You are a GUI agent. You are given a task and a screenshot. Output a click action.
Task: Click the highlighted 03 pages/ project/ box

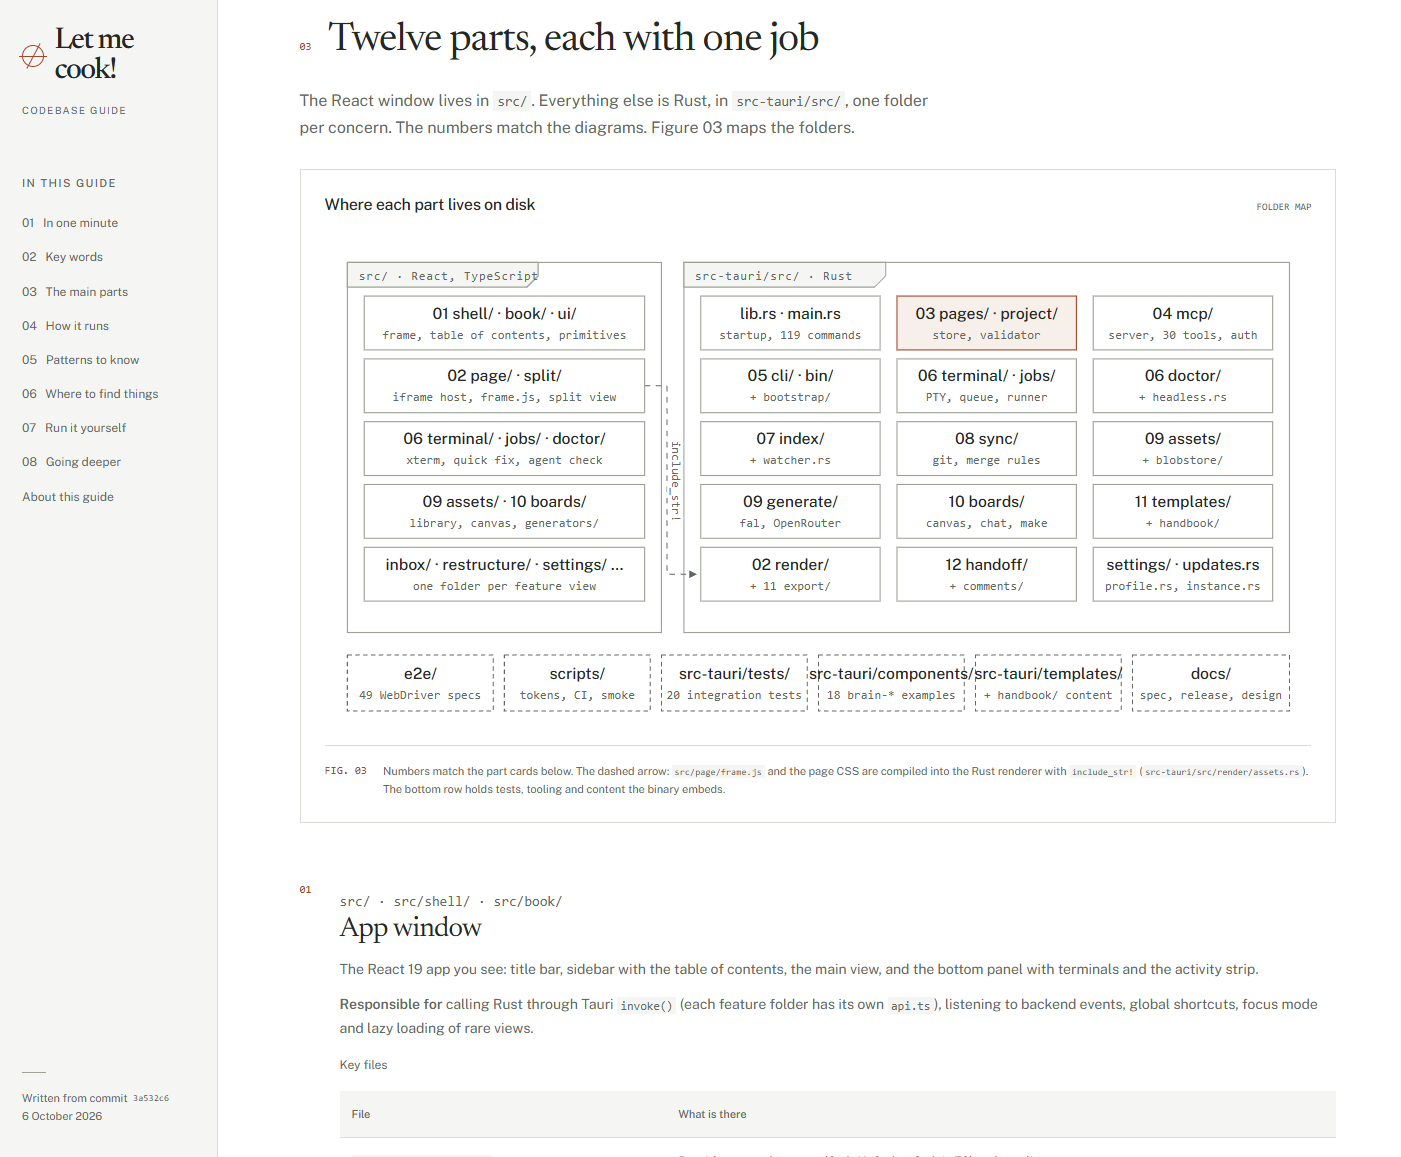[986, 323]
